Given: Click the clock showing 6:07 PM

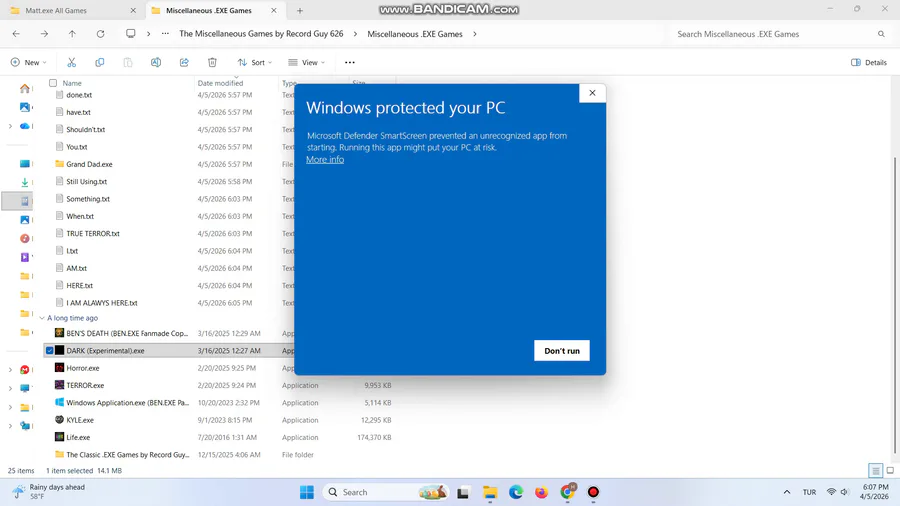Looking at the screenshot, I should click(875, 492).
